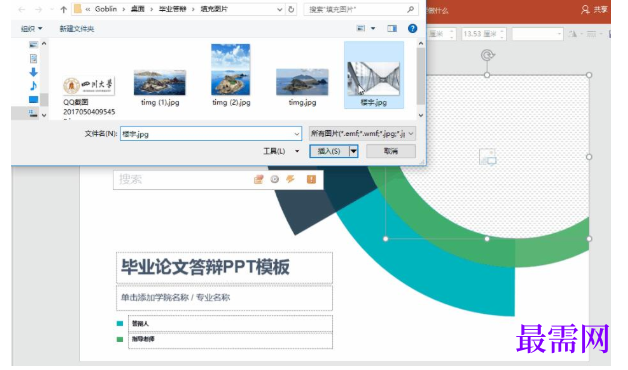Screen dimensions: 628x370
Task: Open the help for this dialog
Action: 412,28
